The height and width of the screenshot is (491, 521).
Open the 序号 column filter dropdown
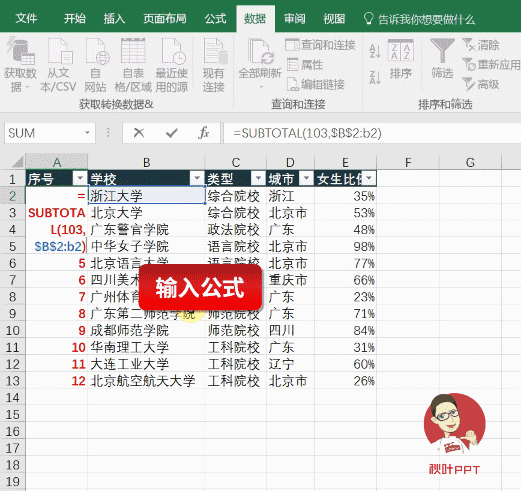click(x=80, y=178)
